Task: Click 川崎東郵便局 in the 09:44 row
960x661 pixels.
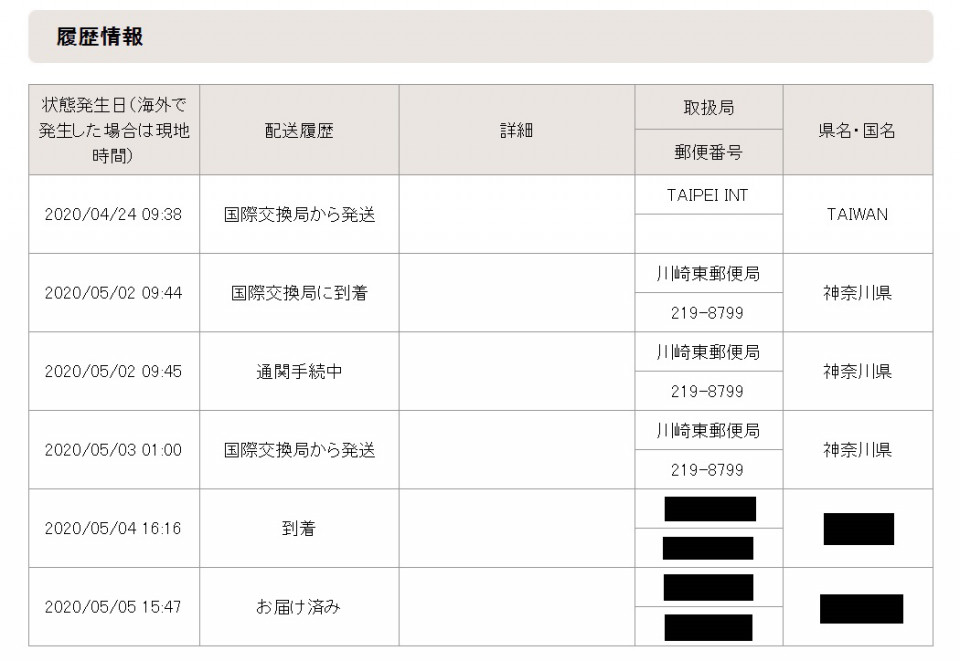Action: point(708,274)
